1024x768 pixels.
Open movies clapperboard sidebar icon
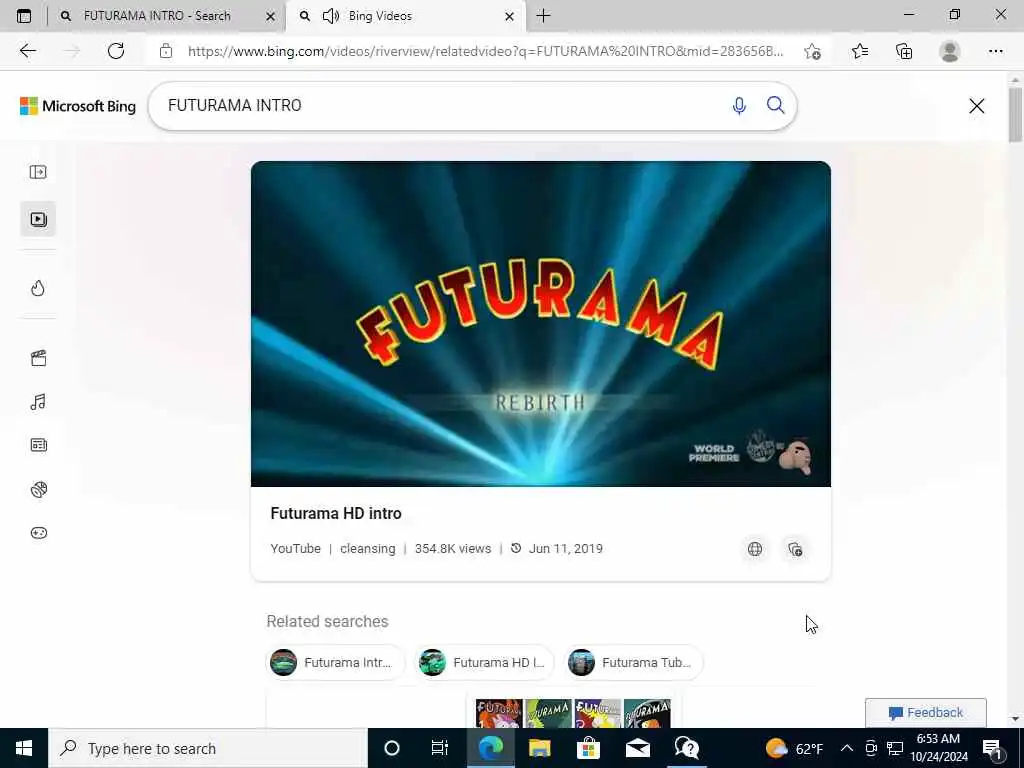pos(38,358)
